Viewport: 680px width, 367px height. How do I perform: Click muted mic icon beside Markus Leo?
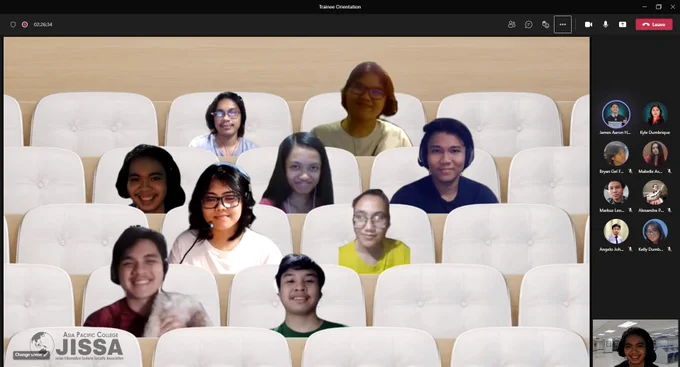631,210
